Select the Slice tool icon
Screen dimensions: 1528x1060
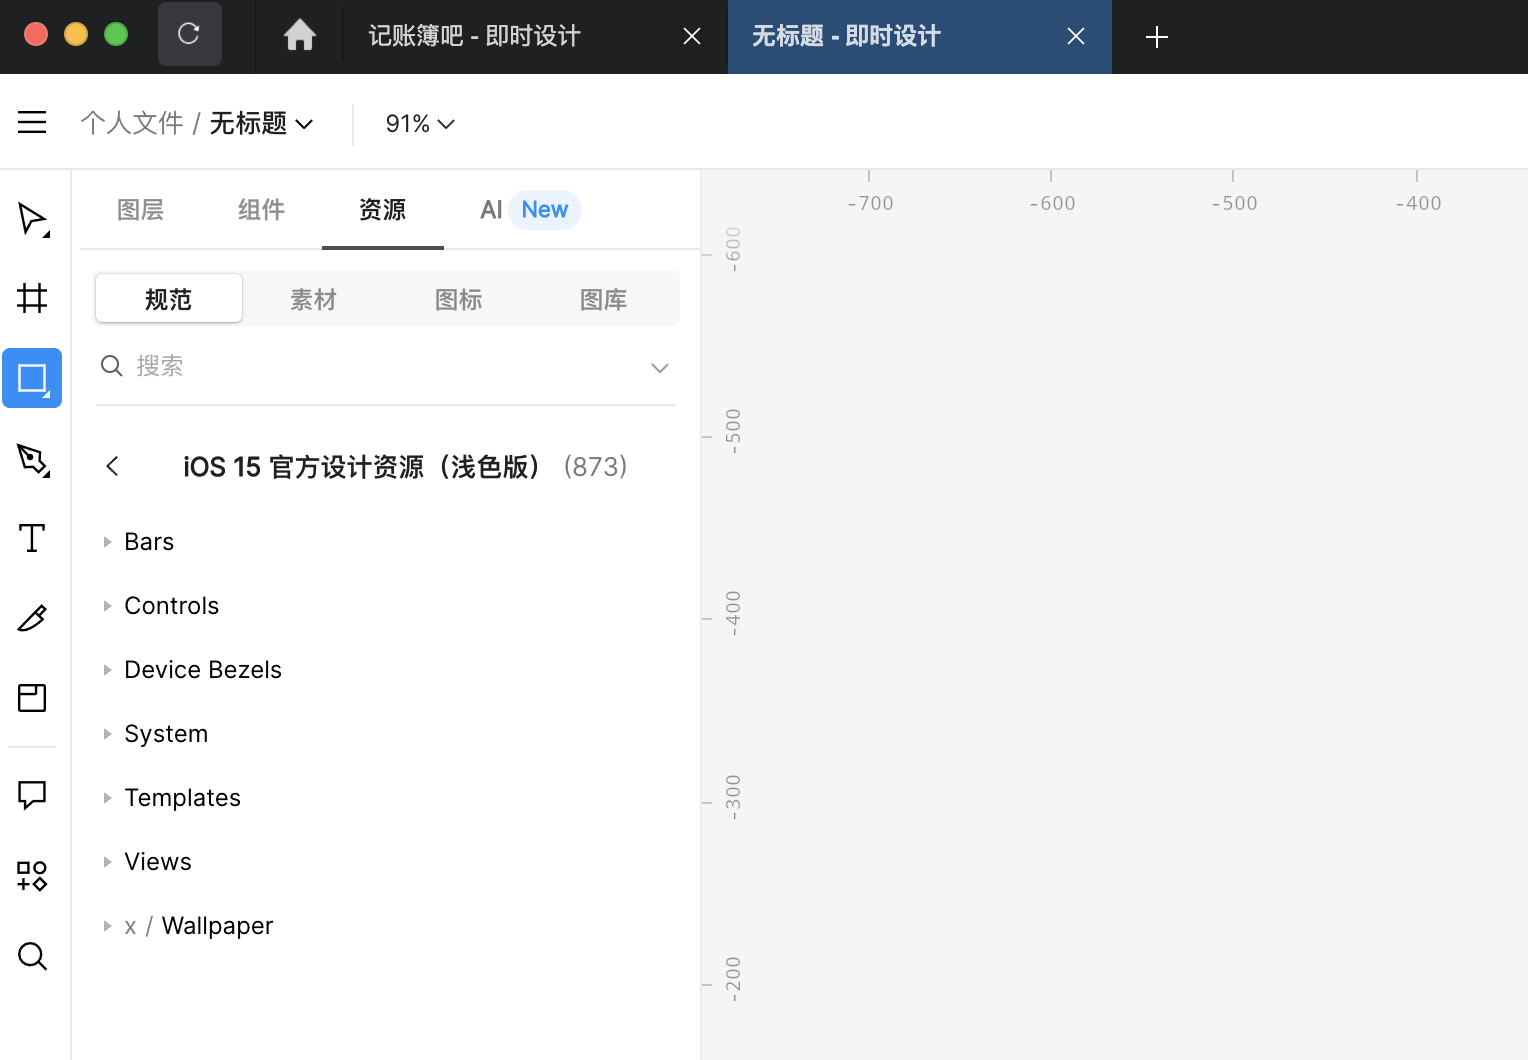(x=32, y=697)
